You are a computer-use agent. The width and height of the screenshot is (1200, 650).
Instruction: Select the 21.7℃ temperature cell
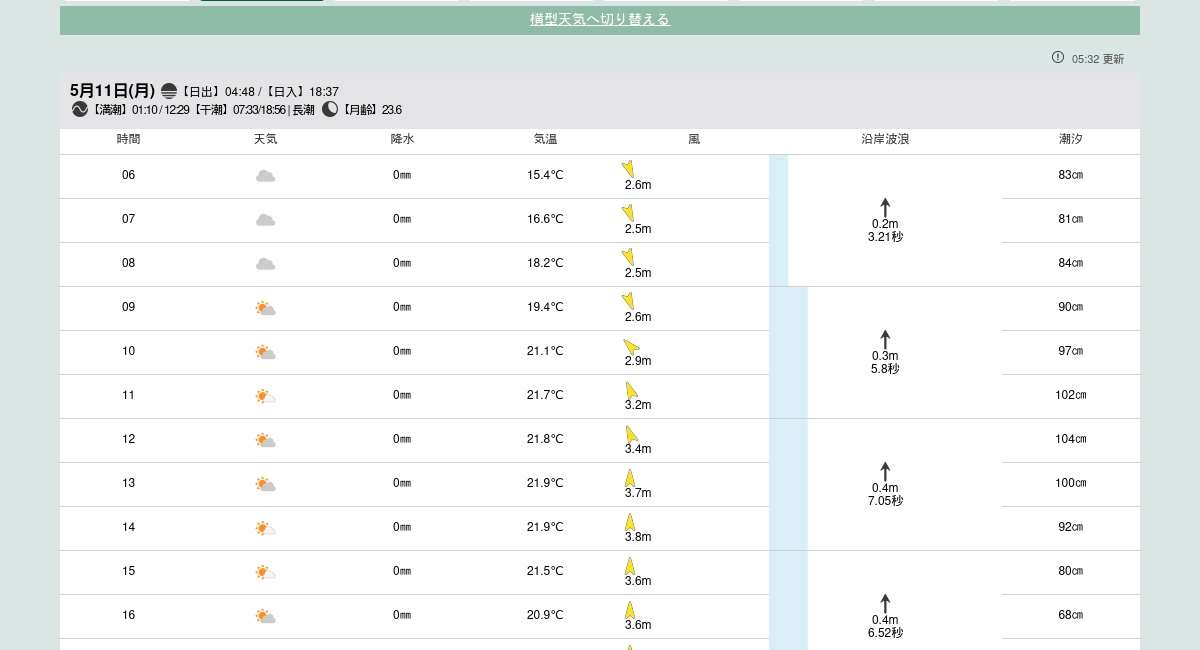(545, 395)
